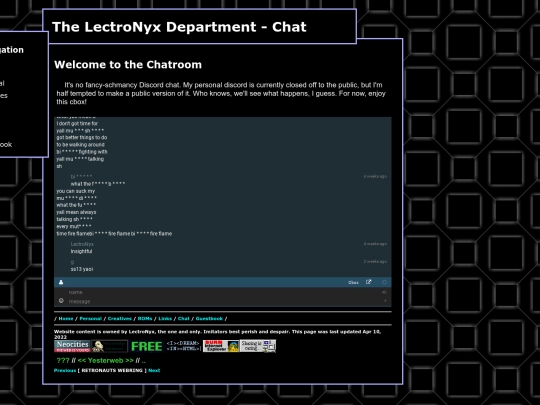Open the Home footer link

(66, 319)
